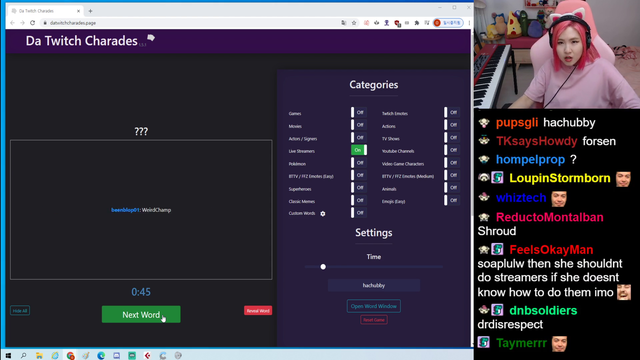
Task: Enable BTTV / FFZ Emotes (Medium)
Action: [x=452, y=176]
